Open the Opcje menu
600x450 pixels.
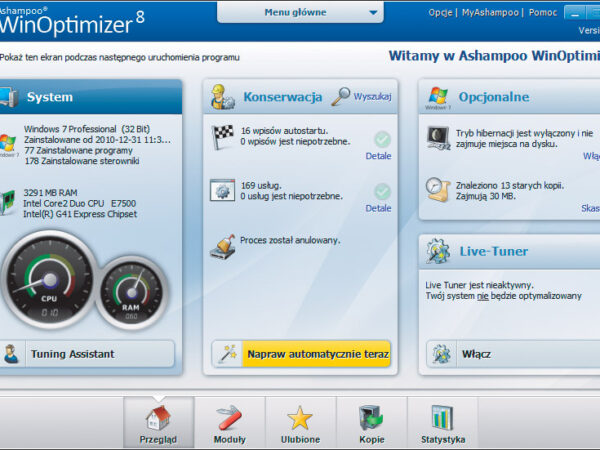[x=441, y=12]
